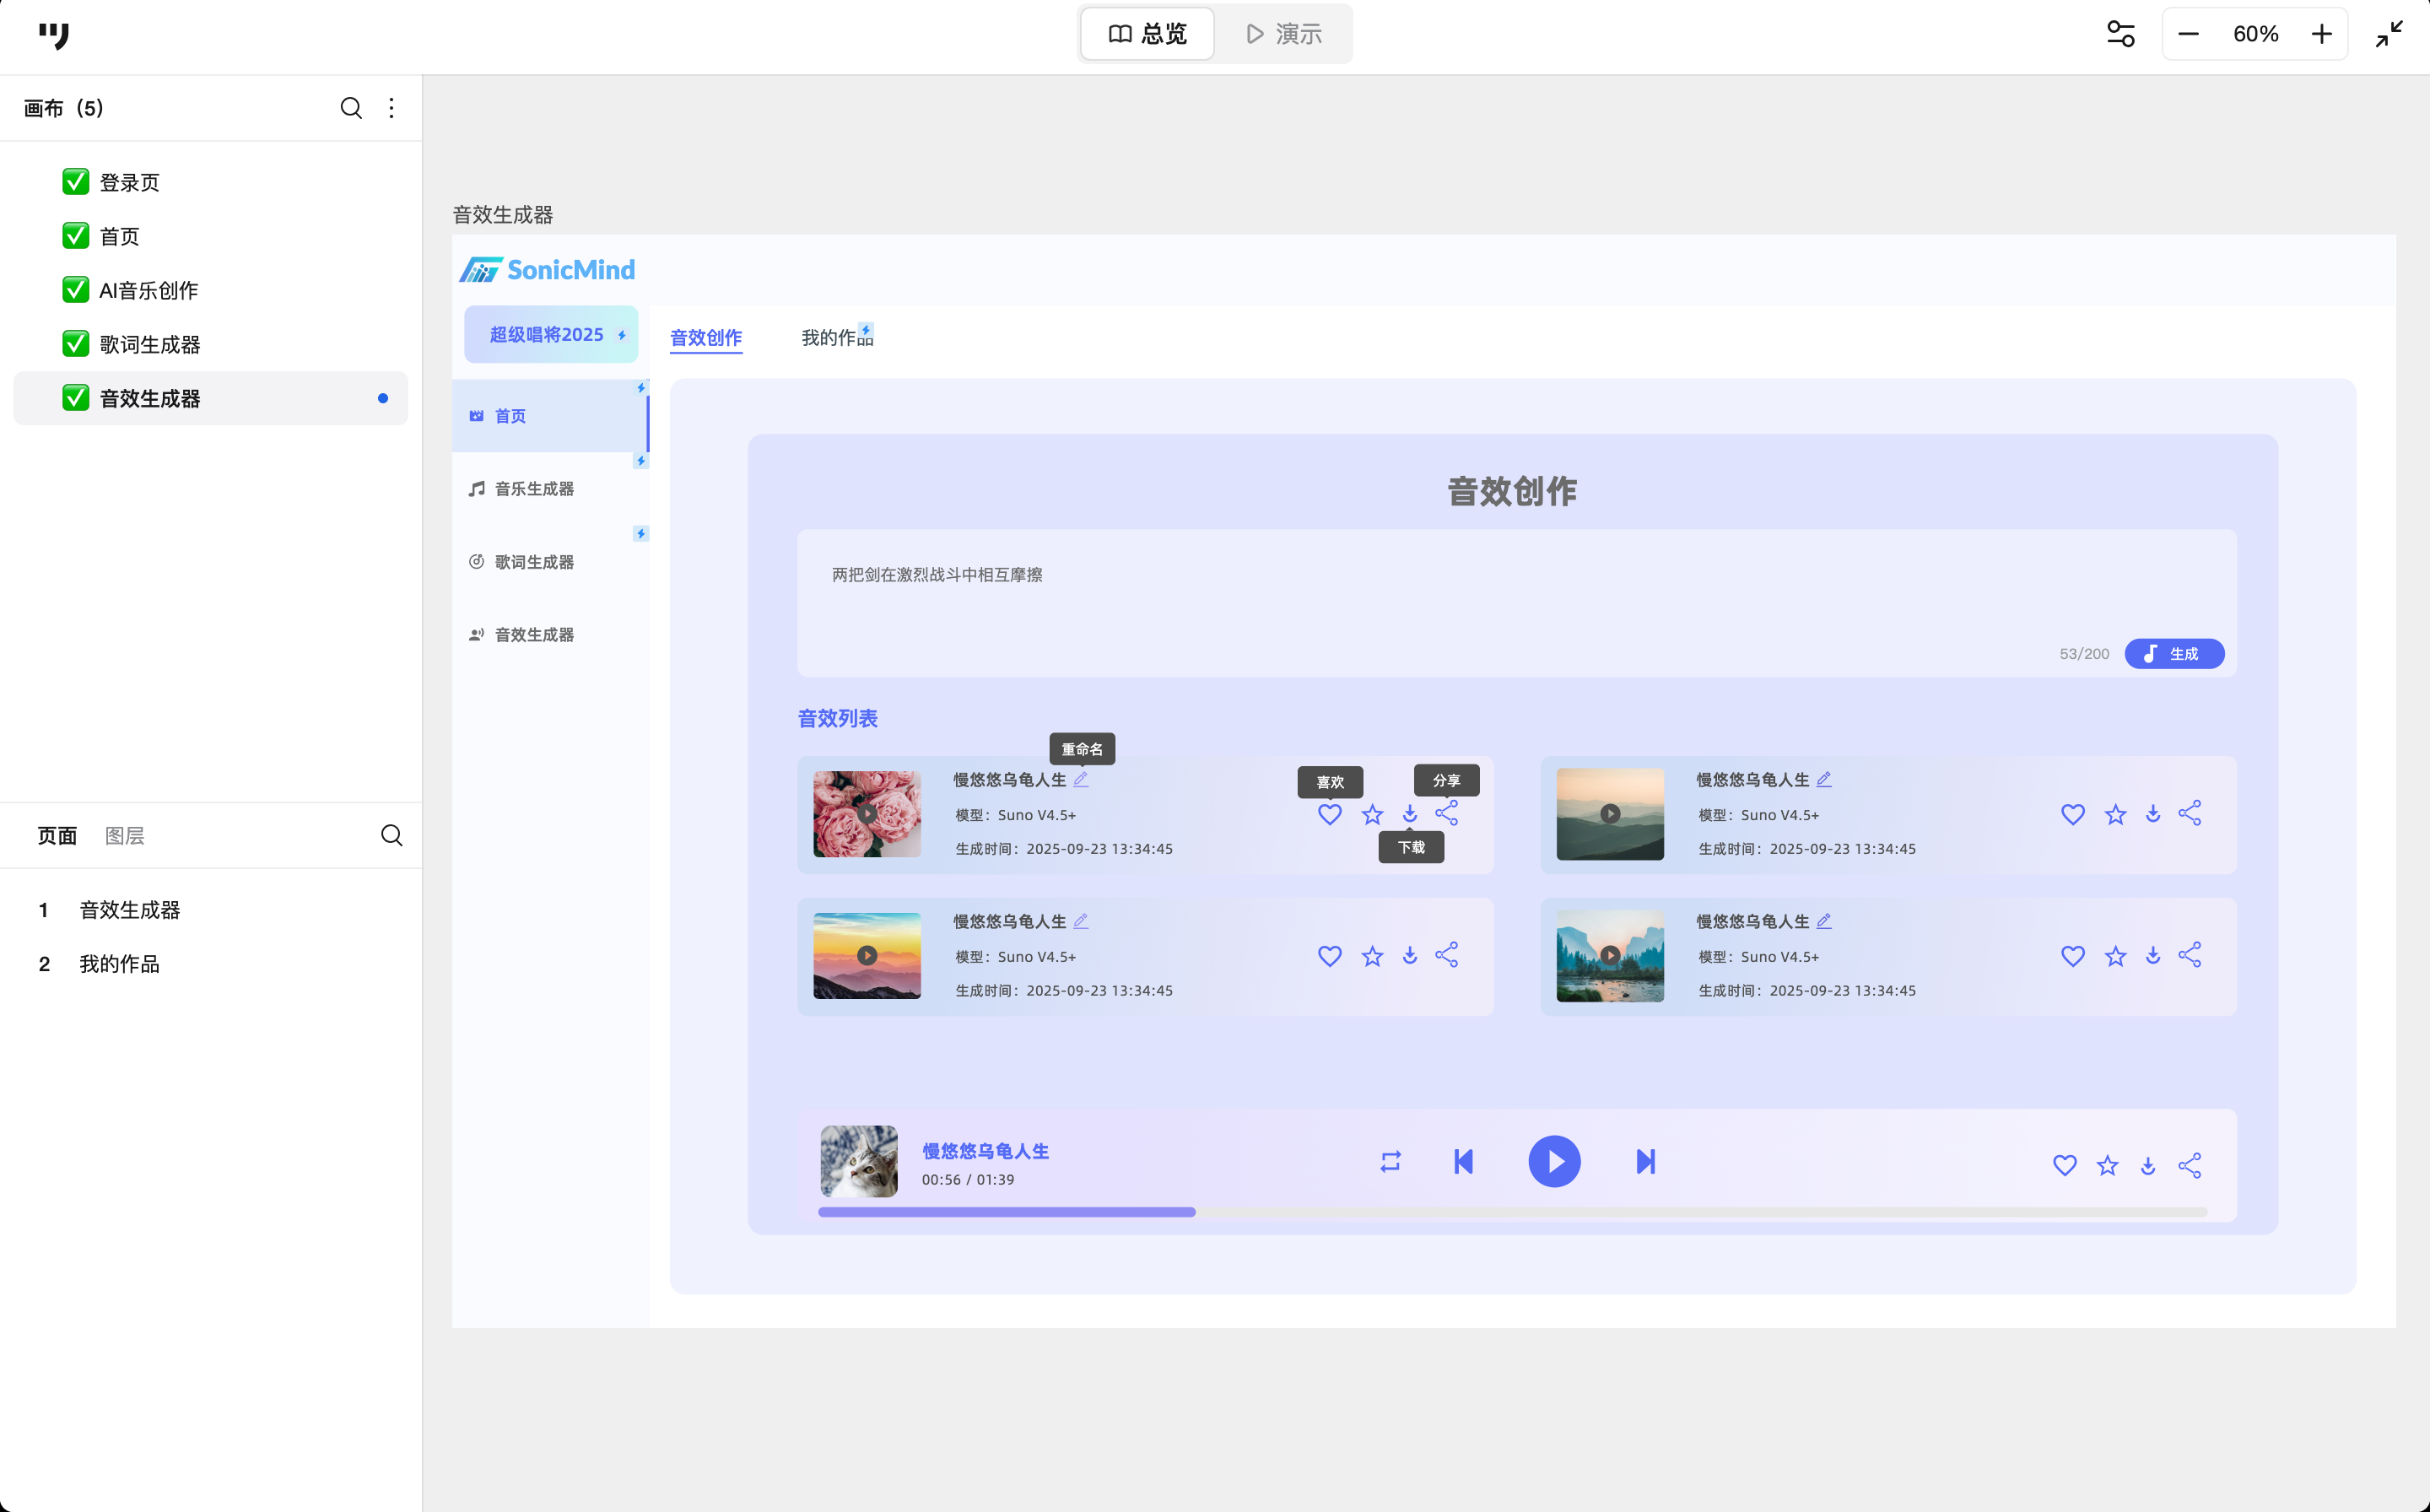Toggle the AI音乐创作 green checkbox
Screen dimensions: 2430x1512
coord(76,290)
